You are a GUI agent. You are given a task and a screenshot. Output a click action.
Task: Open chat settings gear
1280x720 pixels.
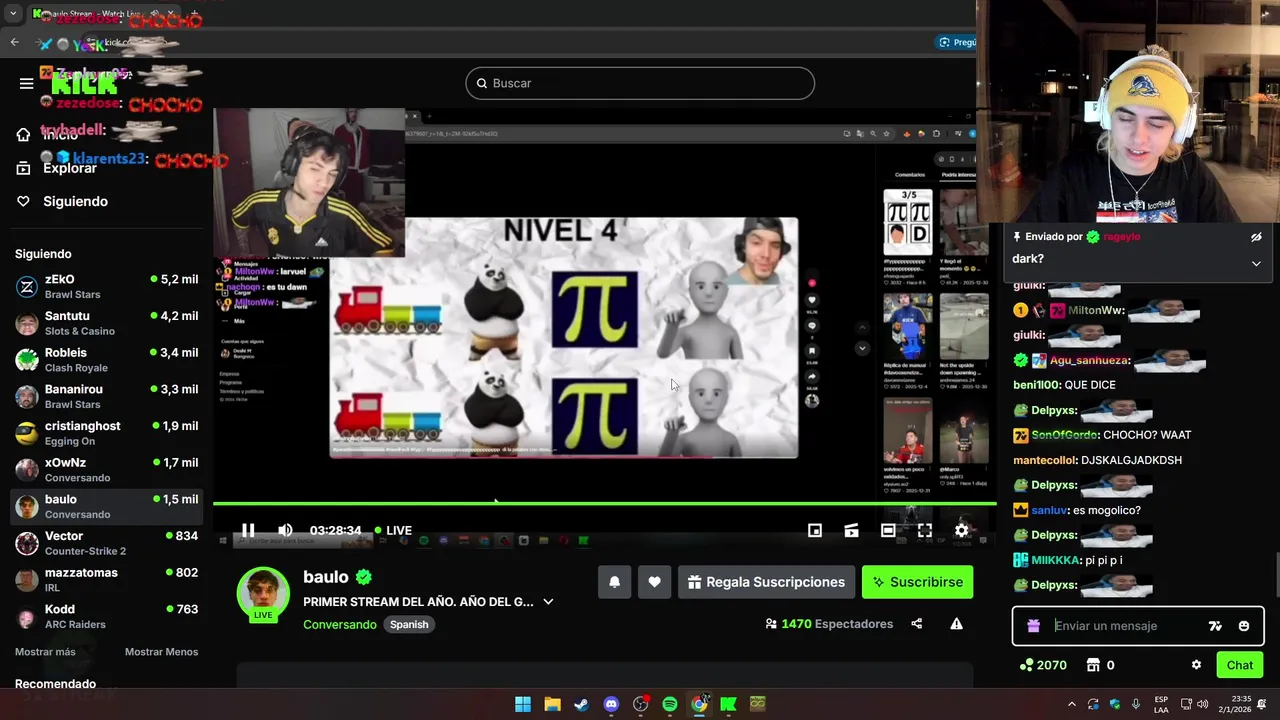coord(1196,665)
